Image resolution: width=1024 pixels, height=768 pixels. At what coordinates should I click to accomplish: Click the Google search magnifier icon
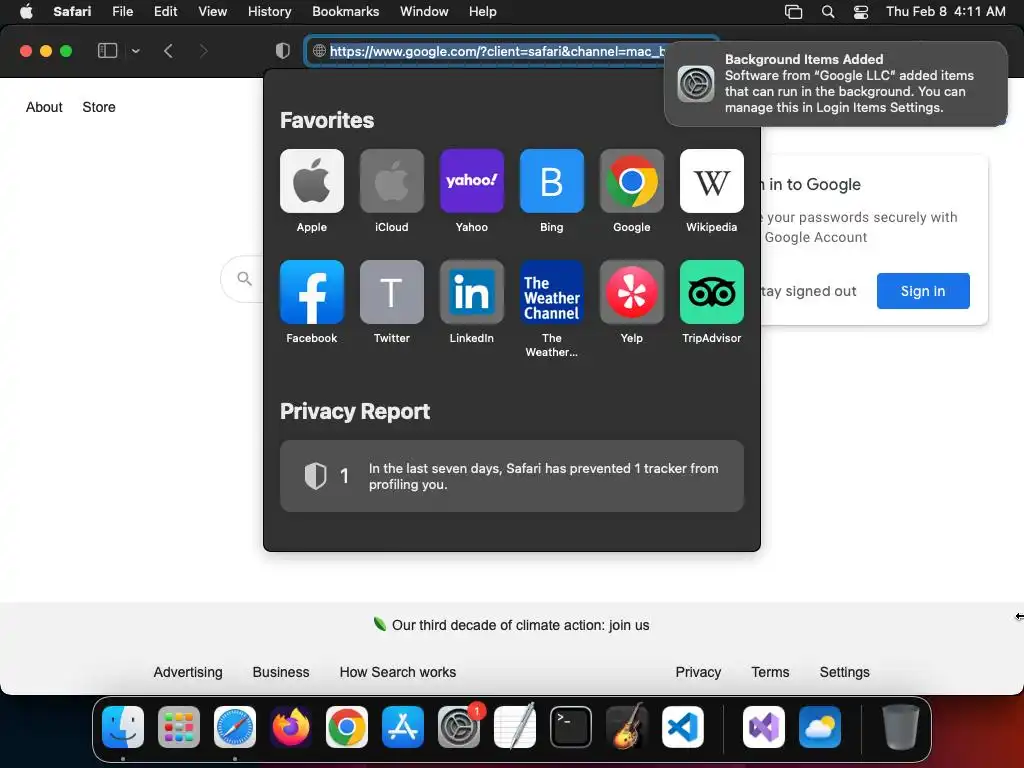click(x=244, y=279)
